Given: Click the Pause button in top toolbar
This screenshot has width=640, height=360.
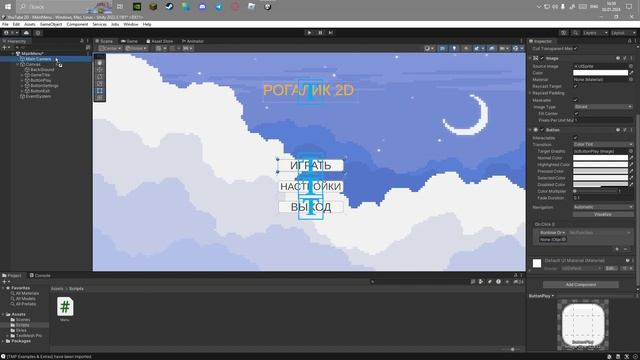Looking at the screenshot, I should point(320,33).
